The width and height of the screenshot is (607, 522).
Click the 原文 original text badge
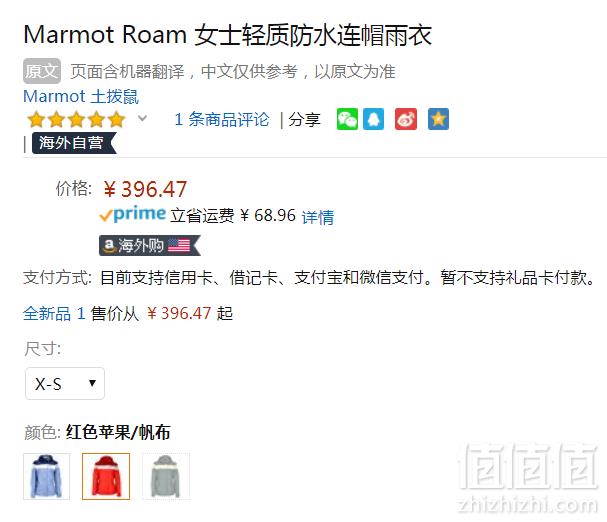[42, 71]
